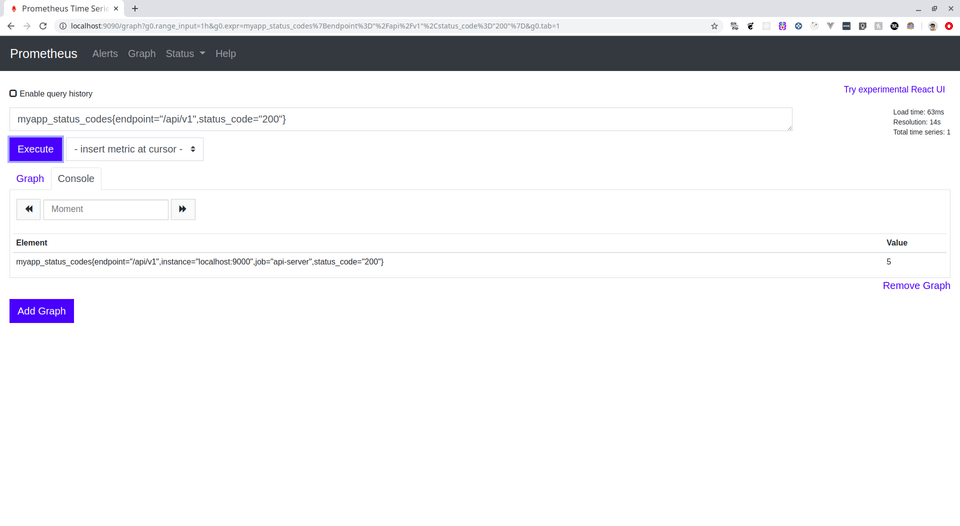Open the translate extension icon
Image resolution: width=960 pixels, height=526 pixels.
tap(734, 26)
